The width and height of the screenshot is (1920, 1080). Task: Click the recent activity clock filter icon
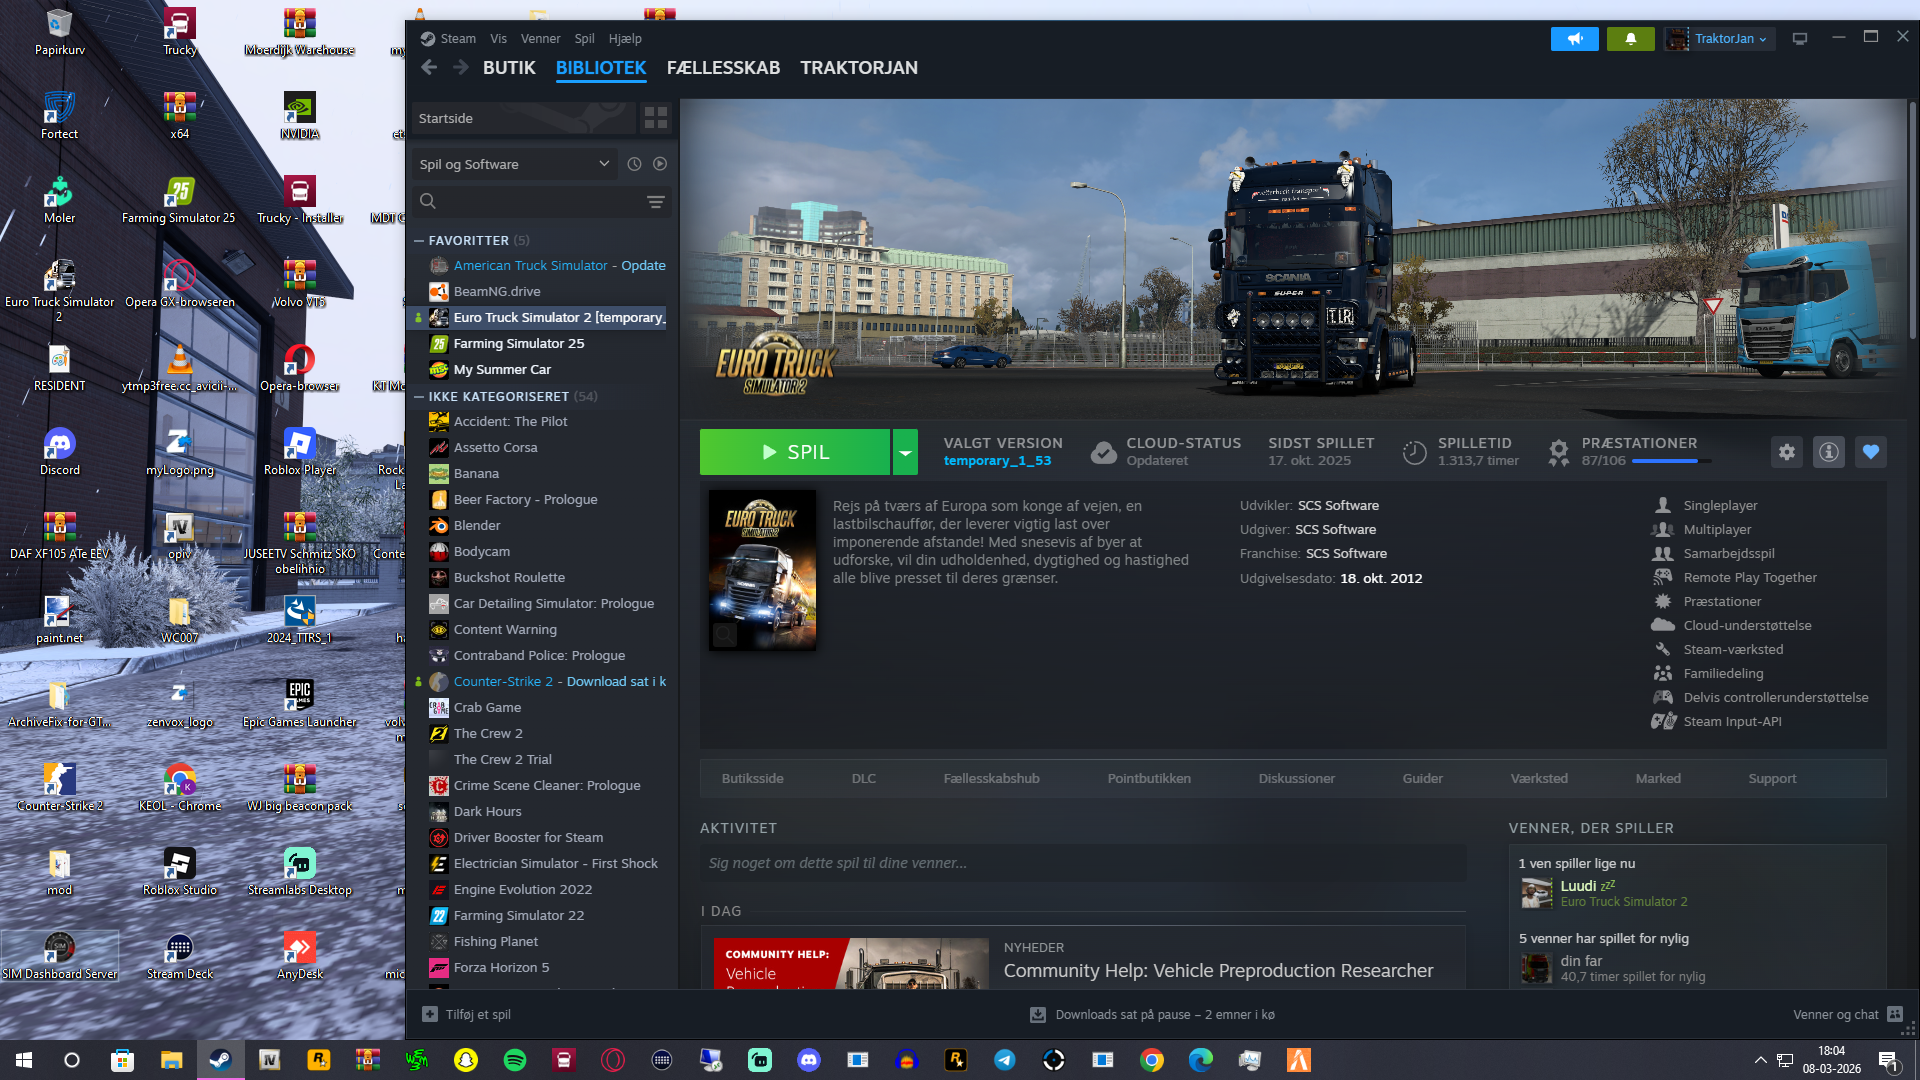click(x=634, y=164)
